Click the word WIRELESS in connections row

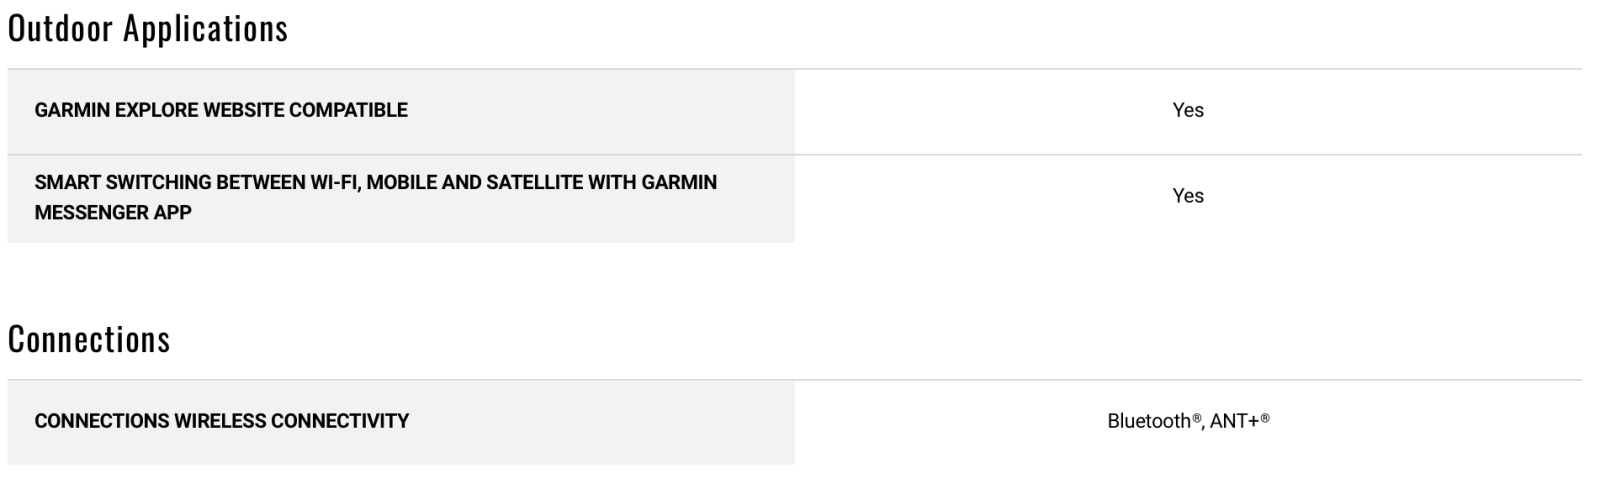coord(219,421)
